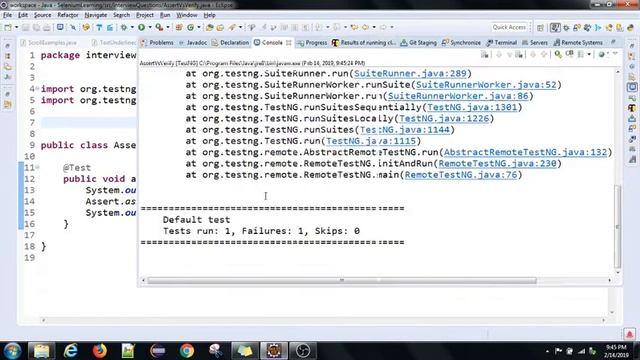Open the Run dropdown arrow beside green play

[150, 27]
